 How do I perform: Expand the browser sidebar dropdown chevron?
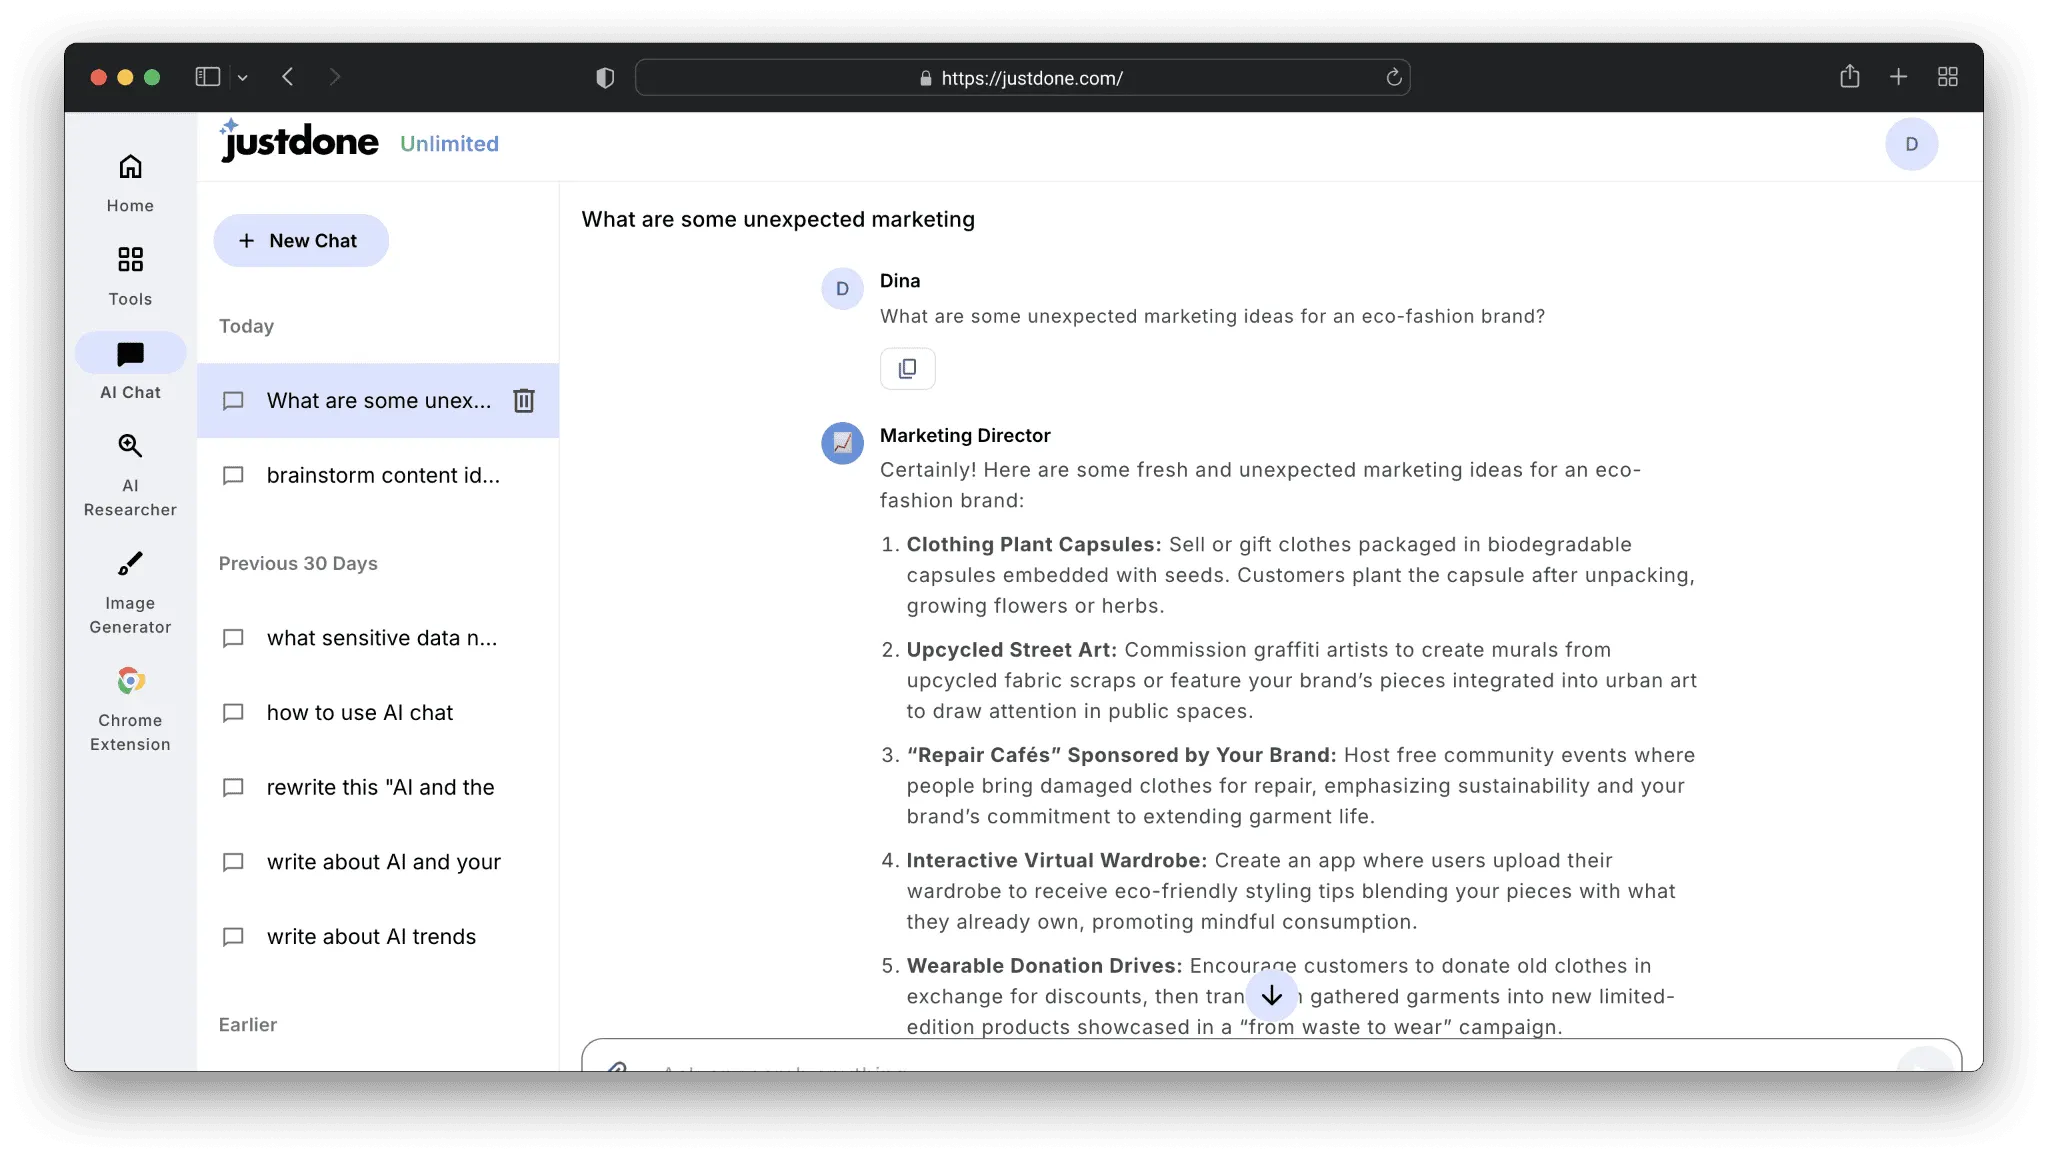[242, 78]
